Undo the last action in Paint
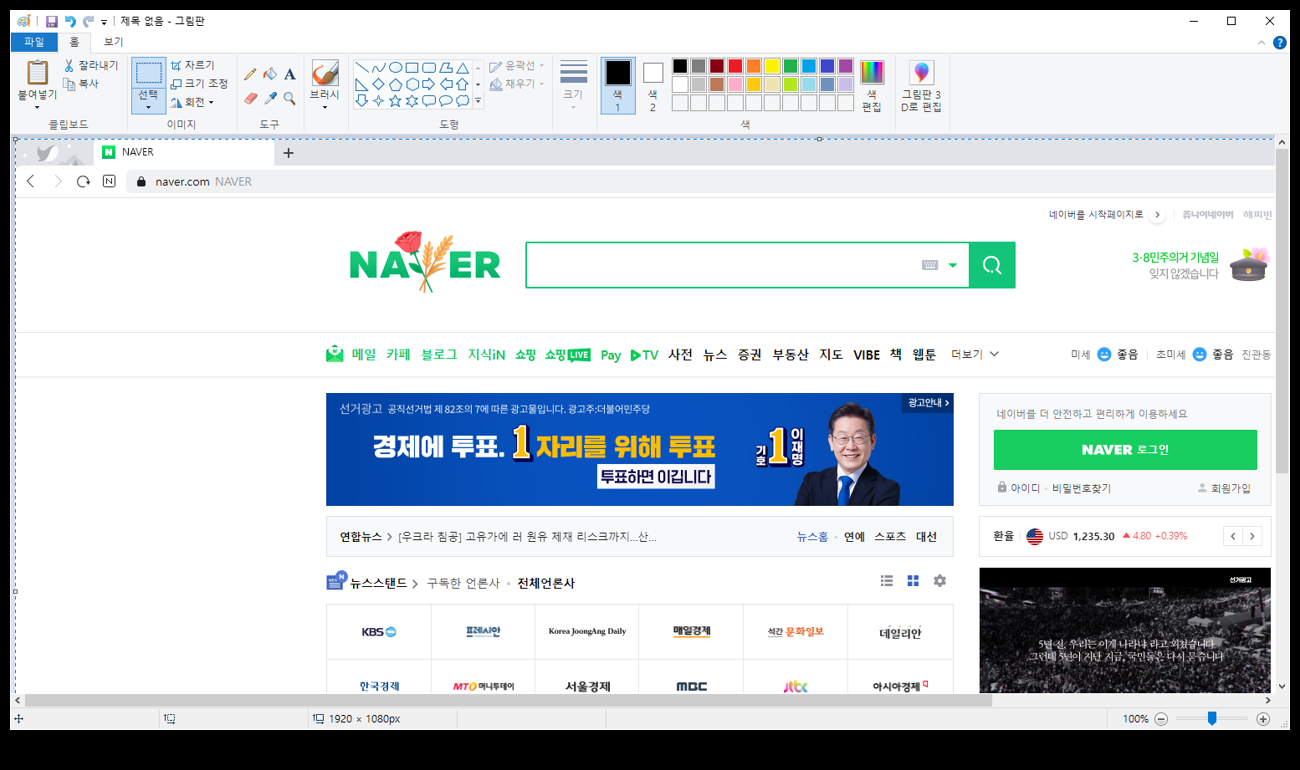Screen dimensions: 1300x770 coord(70,21)
